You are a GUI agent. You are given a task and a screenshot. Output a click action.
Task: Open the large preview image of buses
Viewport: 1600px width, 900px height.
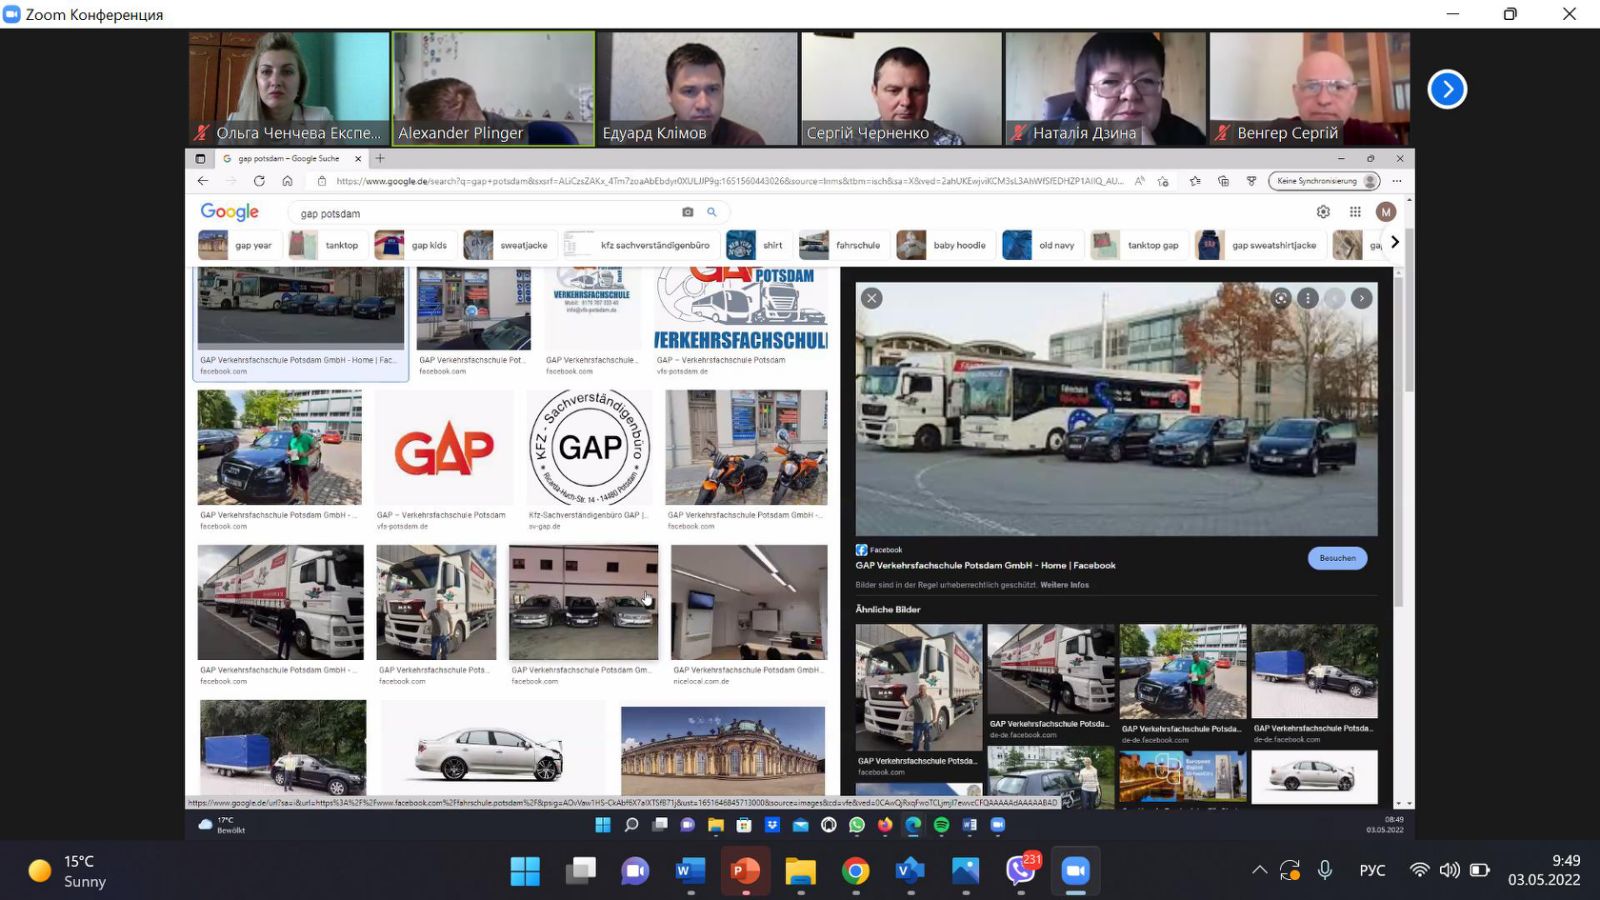(1116, 409)
